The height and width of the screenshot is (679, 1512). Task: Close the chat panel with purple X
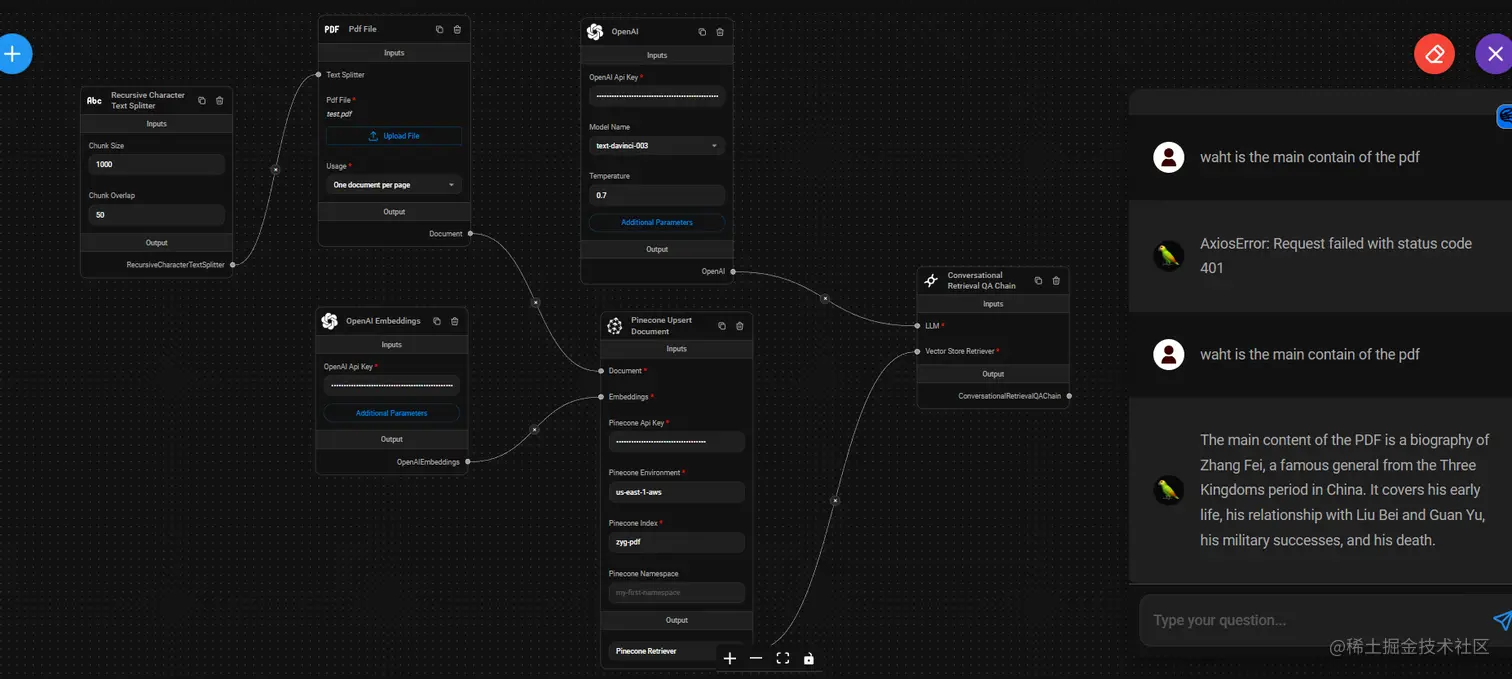pyautogui.click(x=1494, y=54)
